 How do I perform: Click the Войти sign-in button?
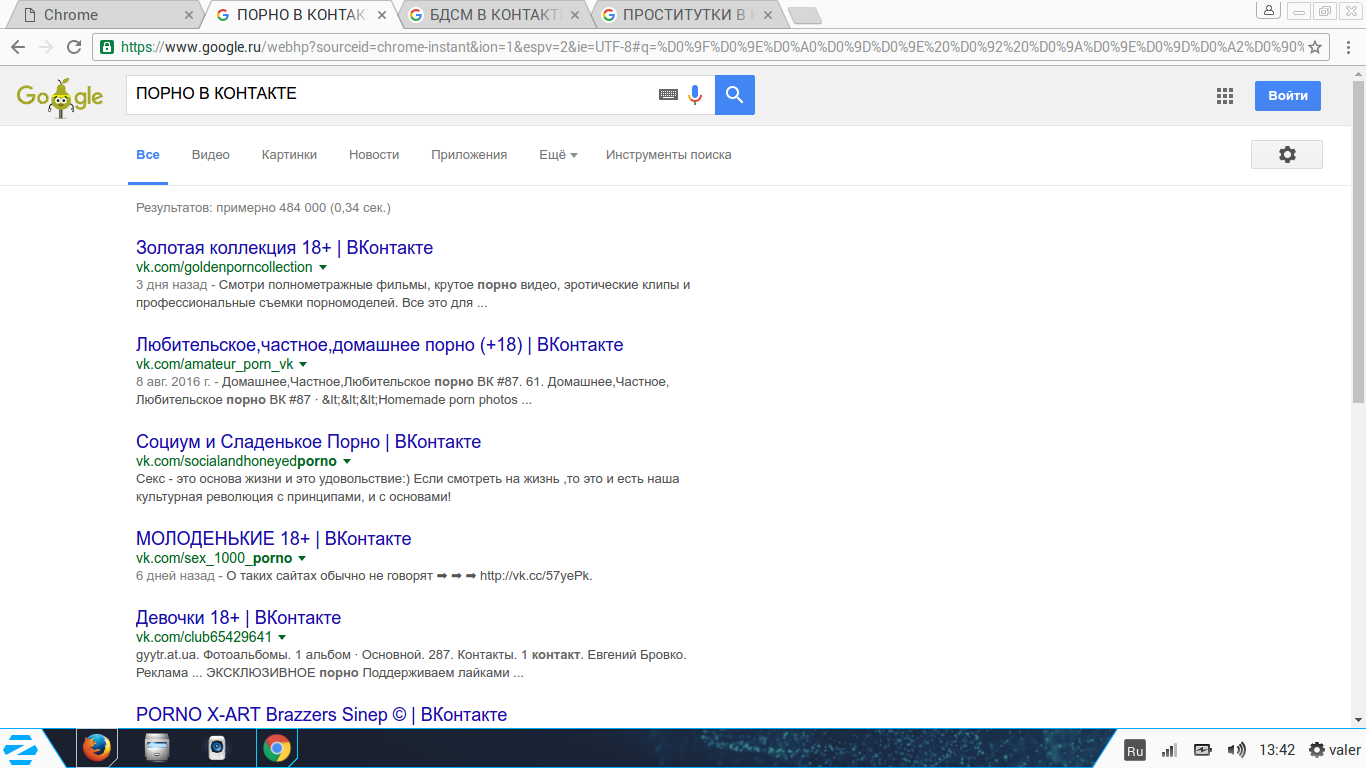point(1288,96)
